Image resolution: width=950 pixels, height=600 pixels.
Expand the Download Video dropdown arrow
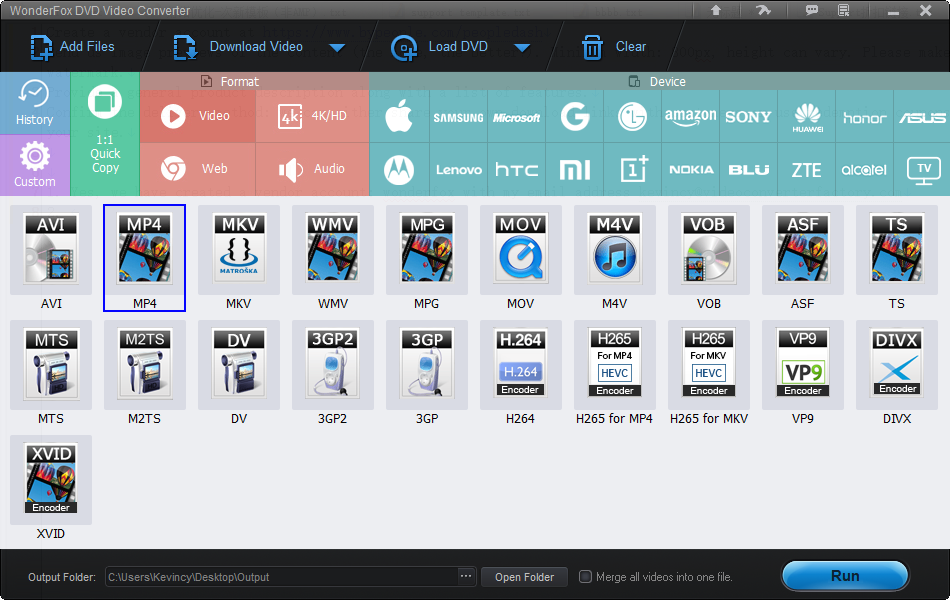point(337,47)
